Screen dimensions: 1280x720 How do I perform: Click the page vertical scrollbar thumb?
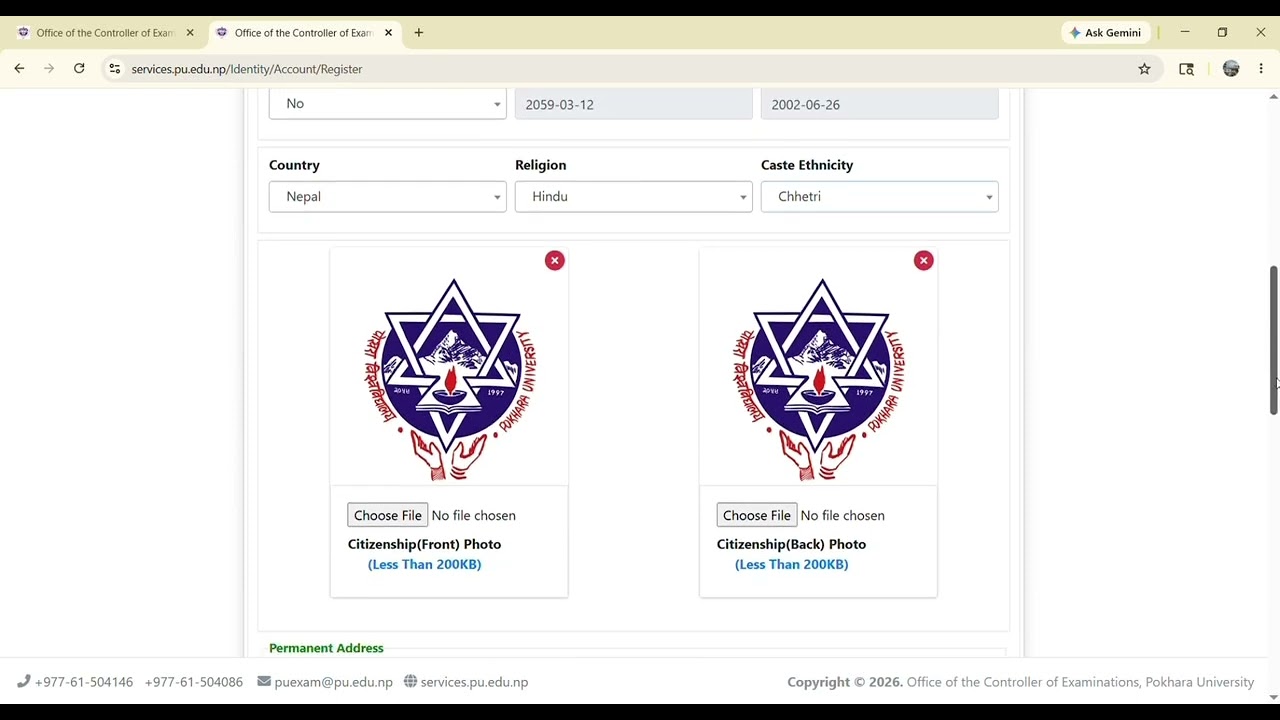1273,340
